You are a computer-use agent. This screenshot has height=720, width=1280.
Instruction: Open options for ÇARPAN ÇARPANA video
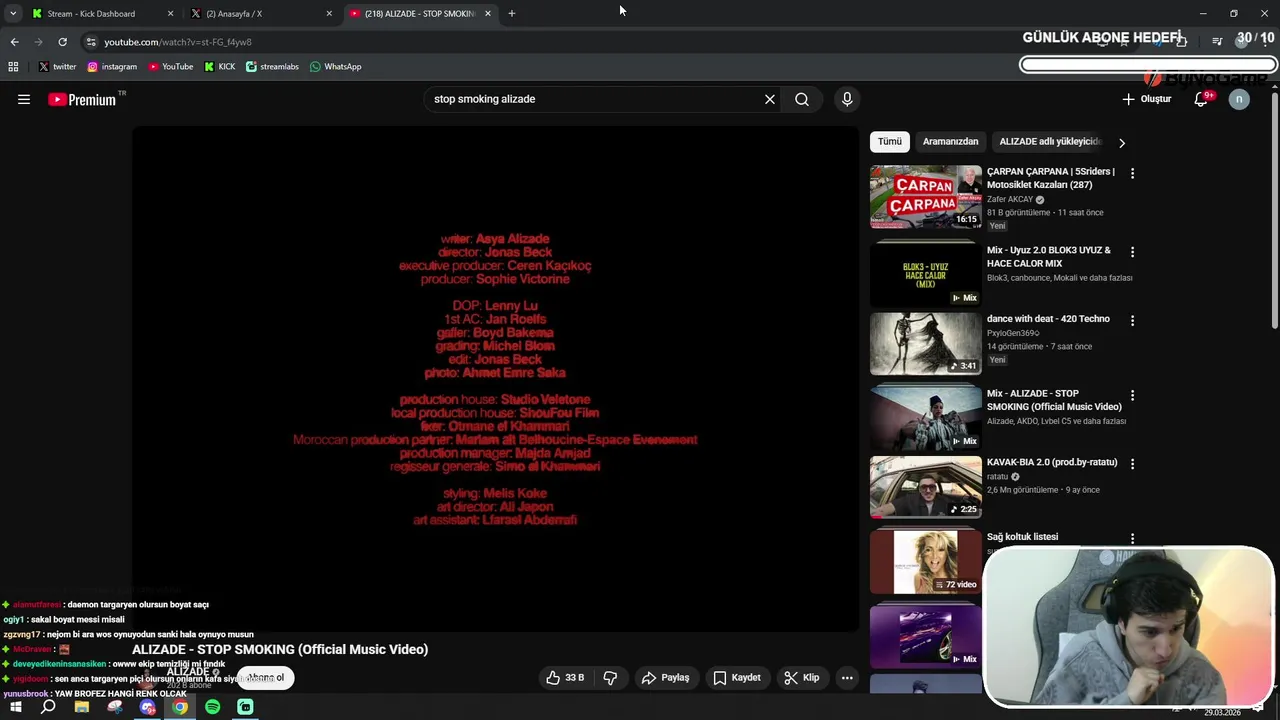pyautogui.click(x=1132, y=173)
